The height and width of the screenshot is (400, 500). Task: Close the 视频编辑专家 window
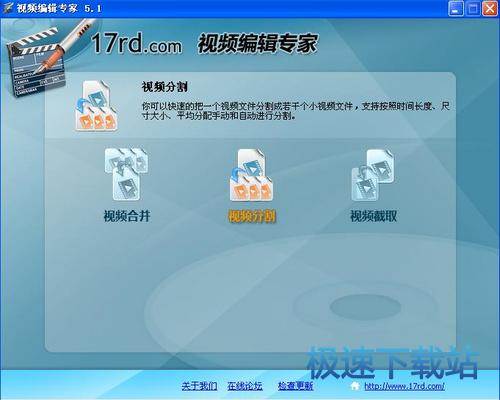coord(490,8)
